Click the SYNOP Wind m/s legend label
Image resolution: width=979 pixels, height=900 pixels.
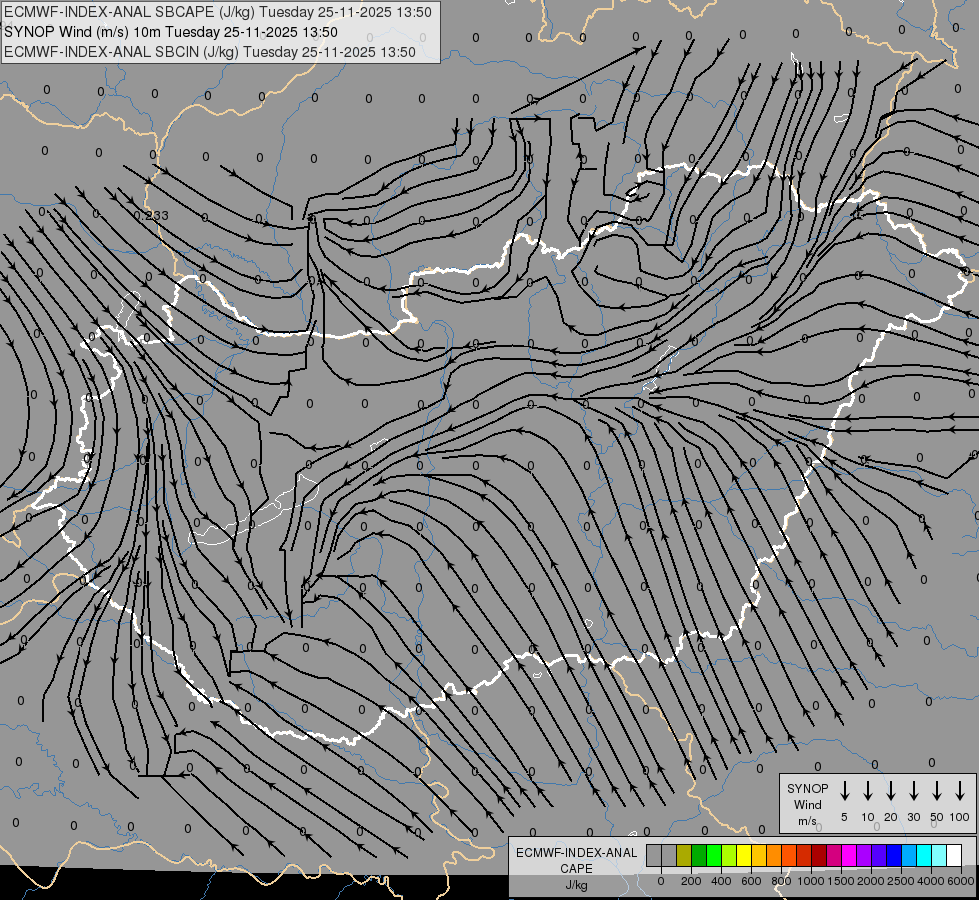click(x=807, y=804)
